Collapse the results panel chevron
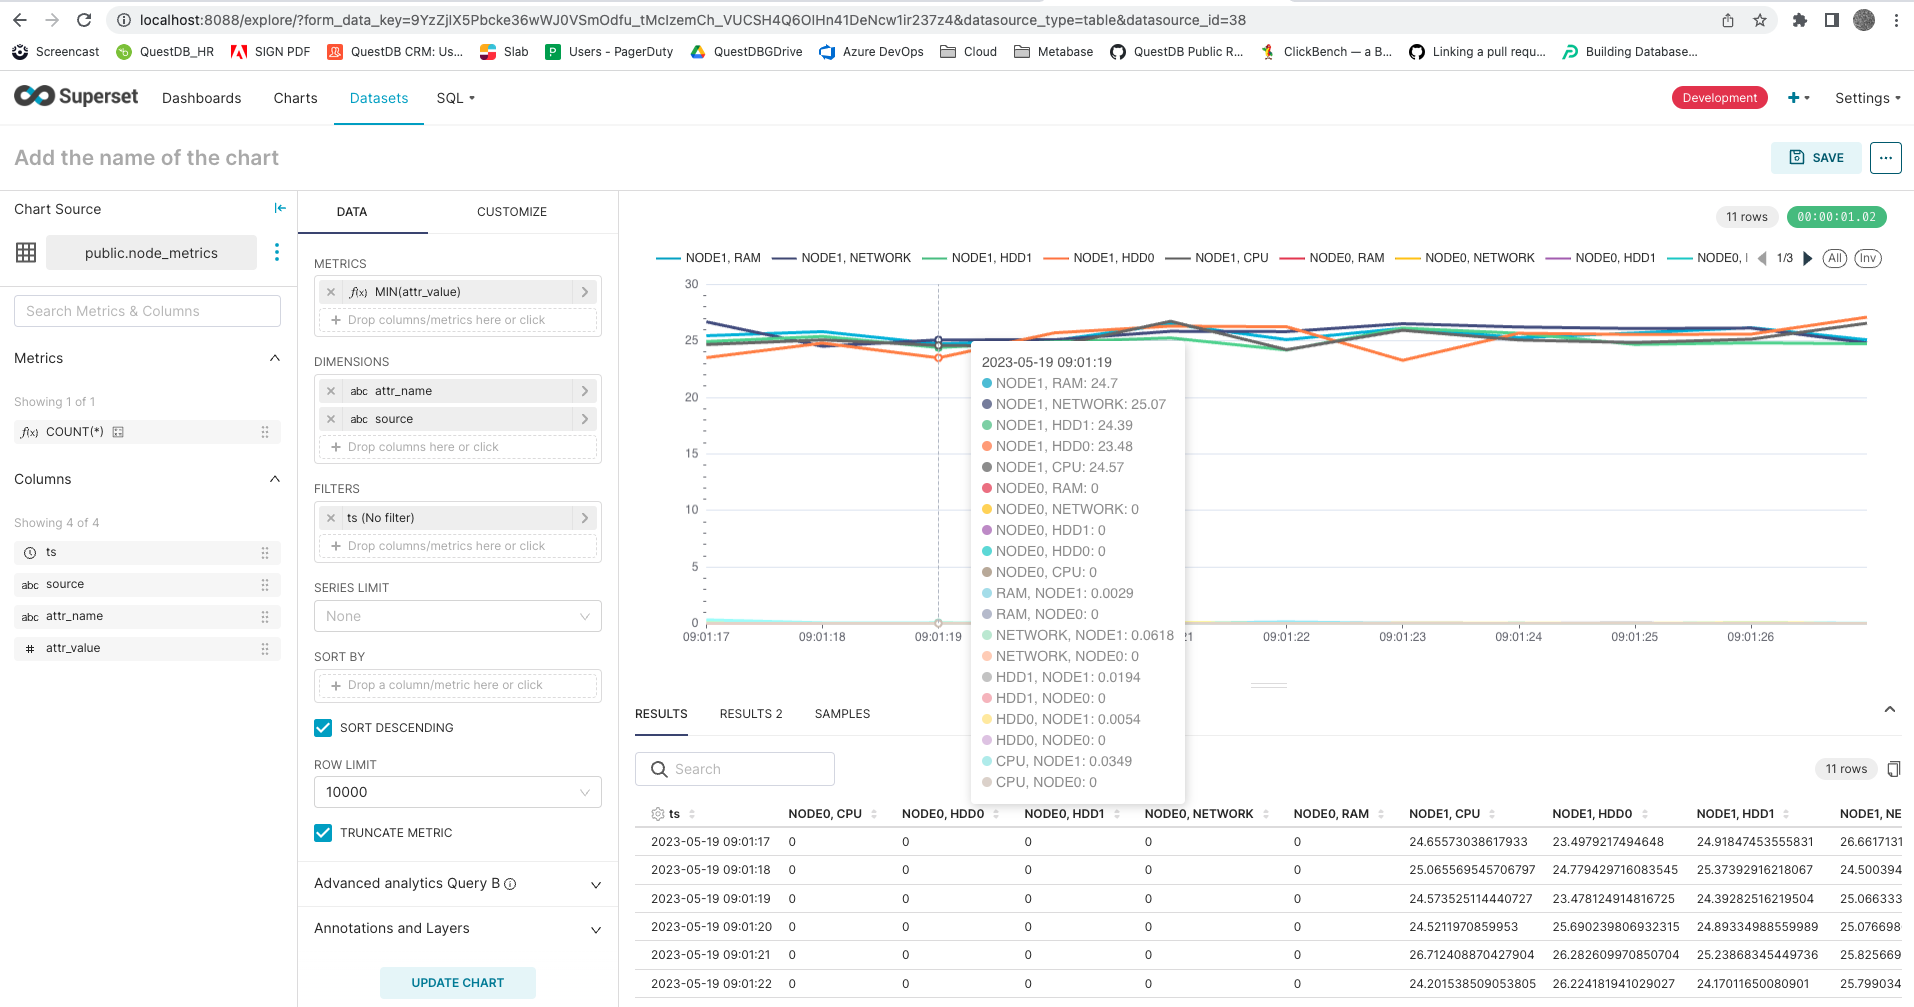The width and height of the screenshot is (1914, 1007). point(1890,710)
